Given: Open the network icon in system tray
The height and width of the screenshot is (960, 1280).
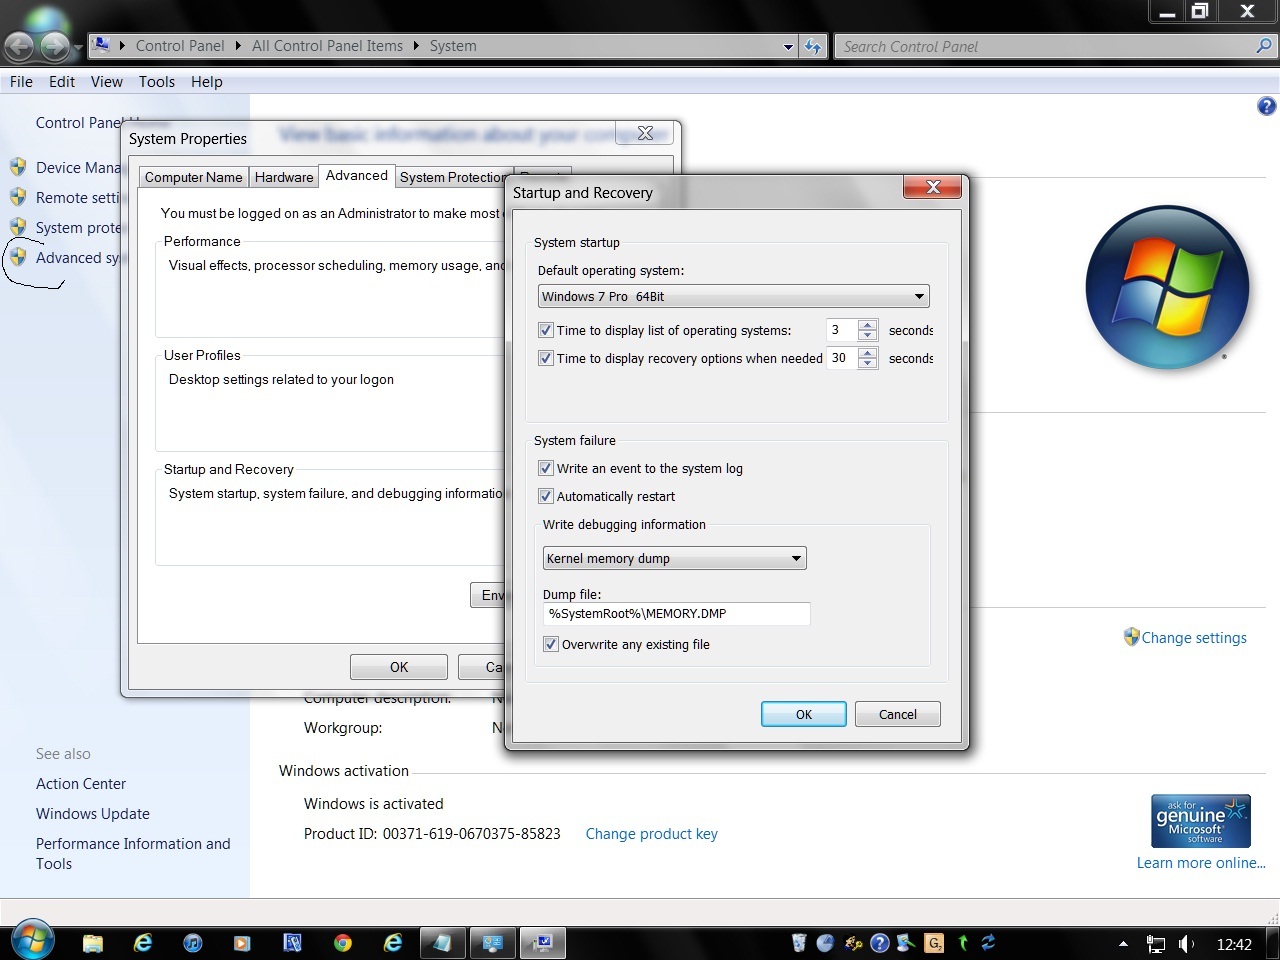Looking at the screenshot, I should click(1156, 943).
